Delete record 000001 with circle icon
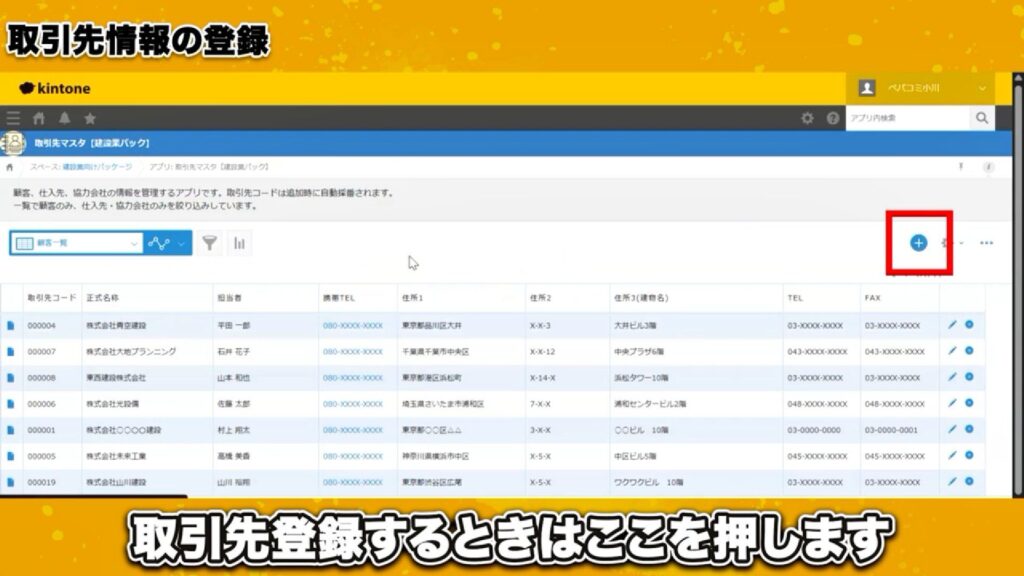Screen dimensions: 1024x576 pos(969,429)
